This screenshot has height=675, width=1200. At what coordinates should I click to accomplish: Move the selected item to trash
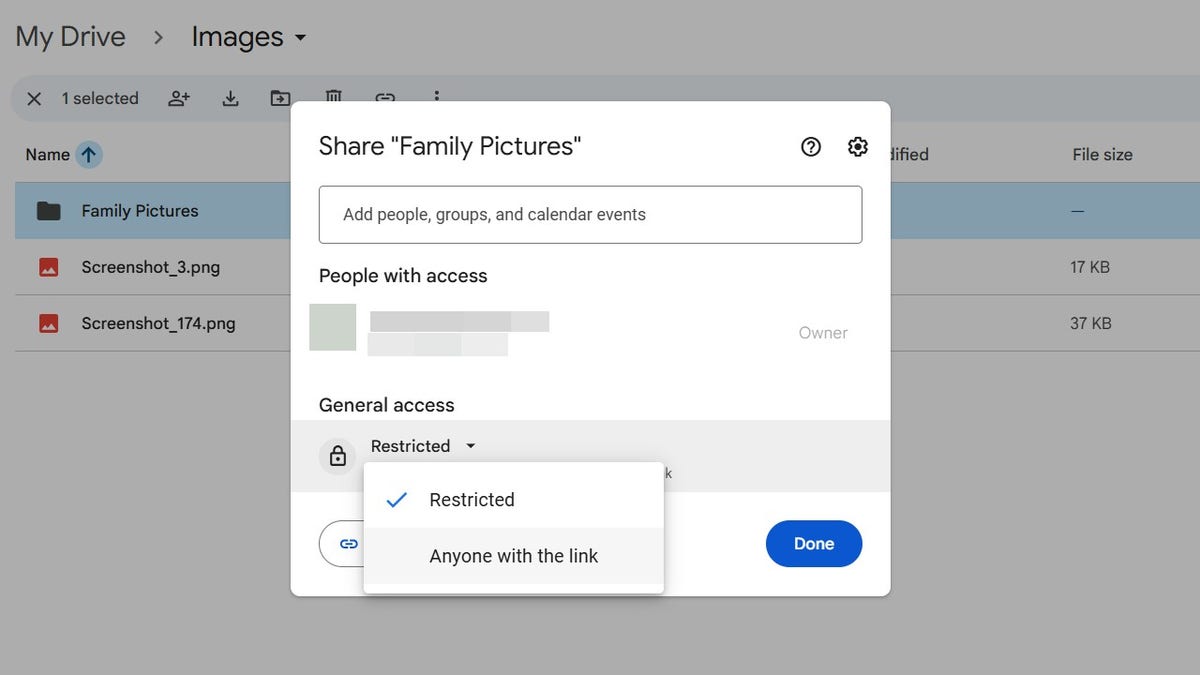point(333,98)
